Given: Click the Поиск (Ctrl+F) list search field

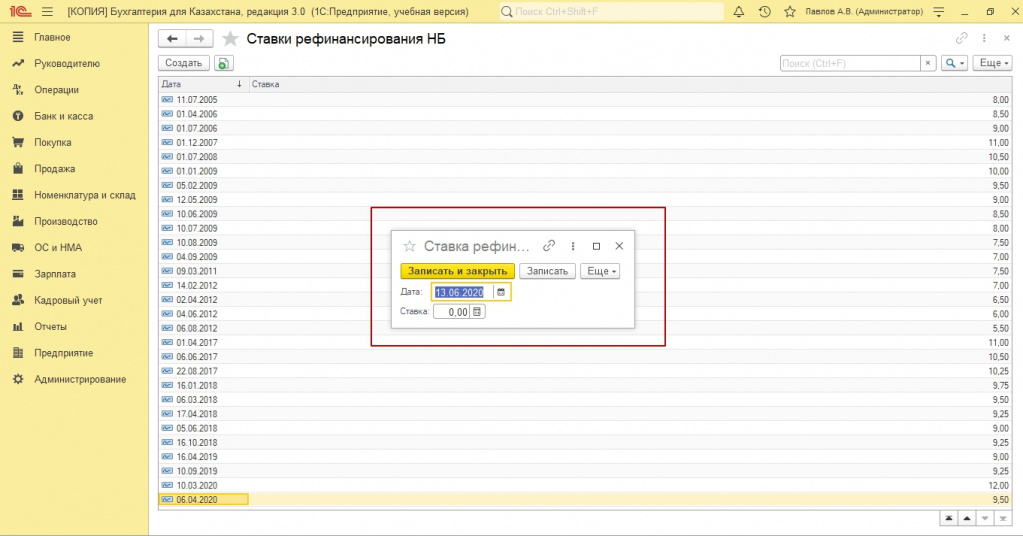Looking at the screenshot, I should point(850,63).
